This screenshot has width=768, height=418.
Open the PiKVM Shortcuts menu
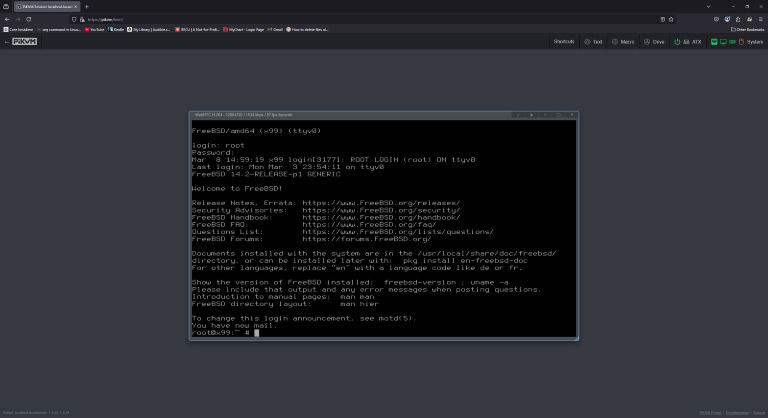coord(563,42)
